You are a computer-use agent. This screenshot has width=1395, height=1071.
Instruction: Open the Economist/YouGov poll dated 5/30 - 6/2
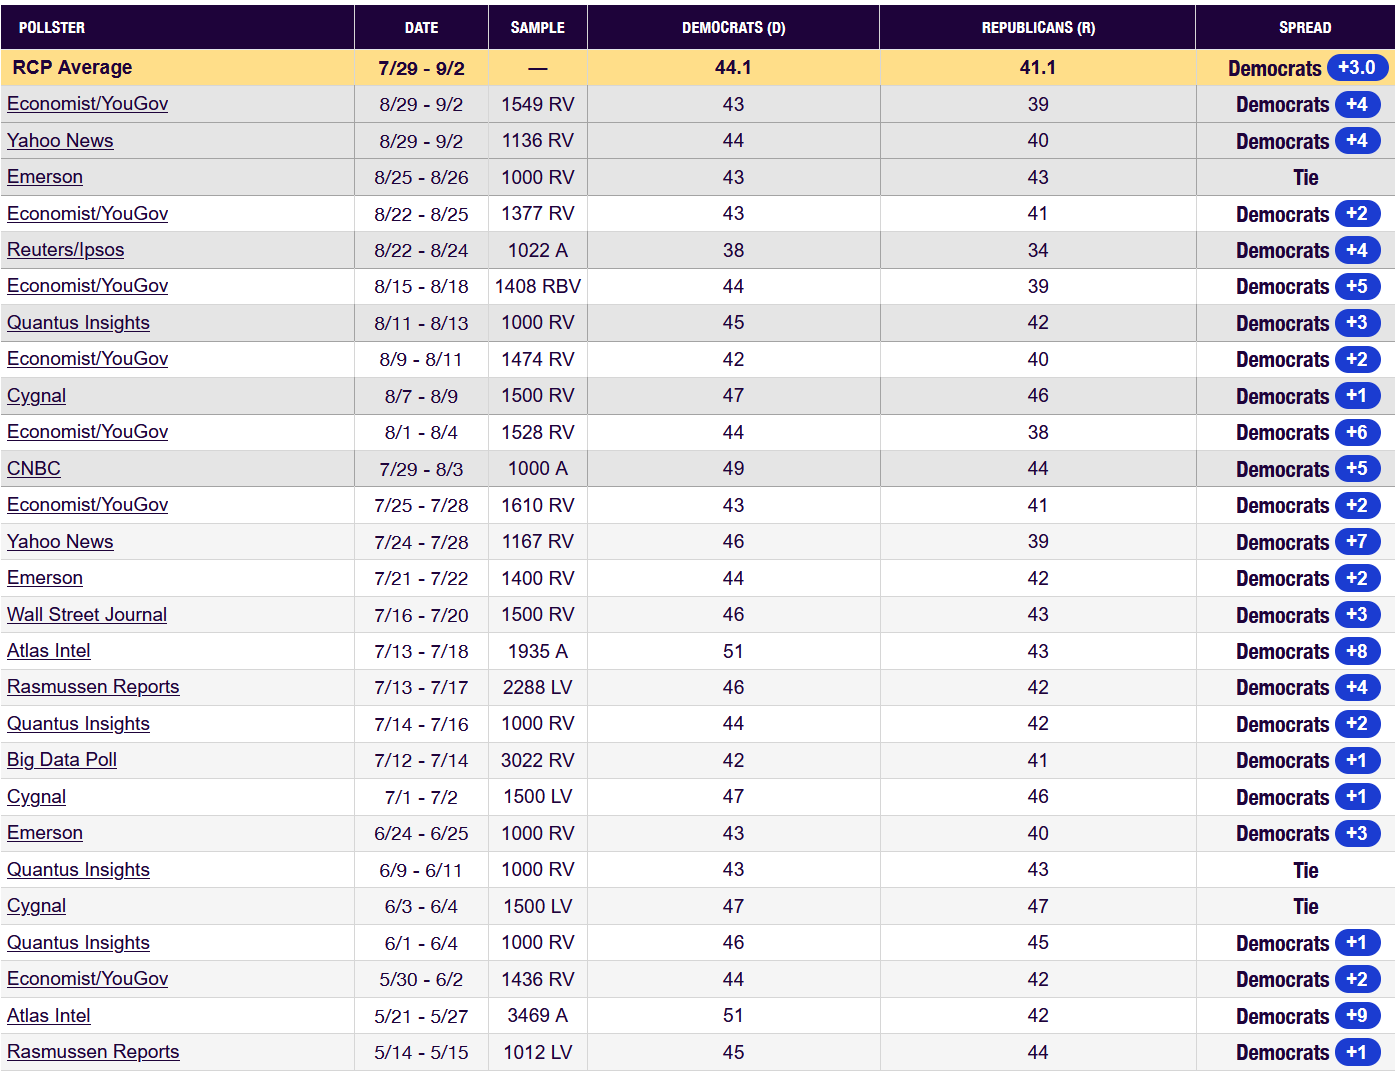[x=87, y=979]
